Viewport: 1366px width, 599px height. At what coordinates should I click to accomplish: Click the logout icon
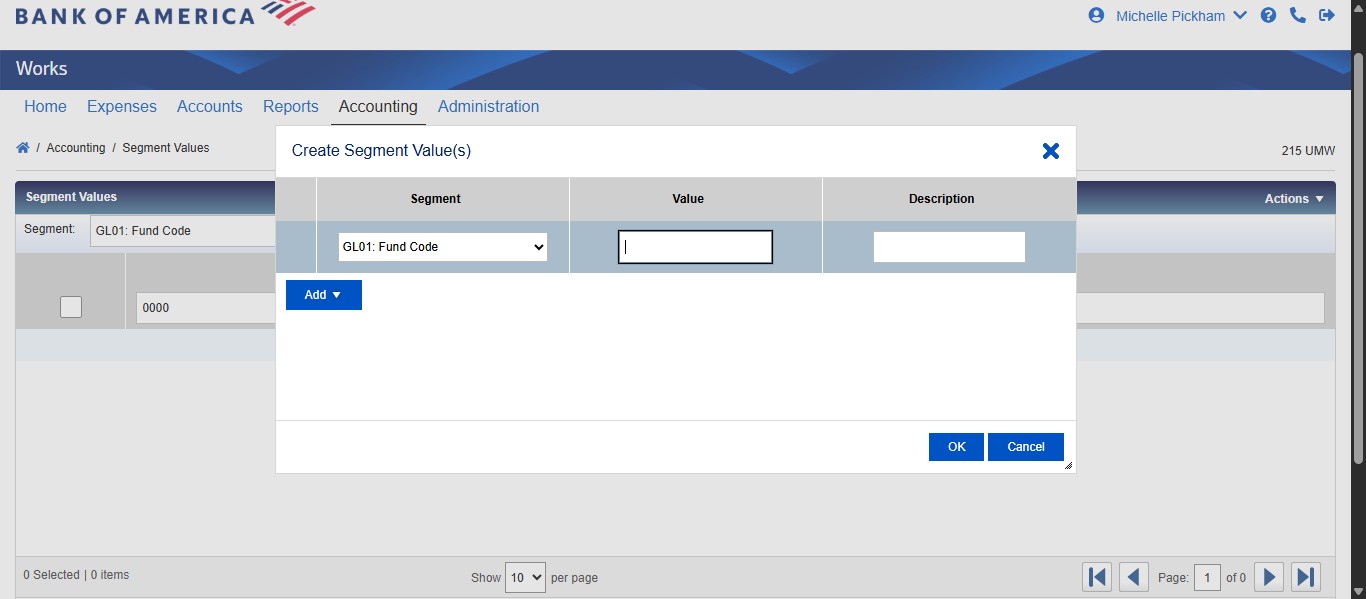click(1327, 15)
